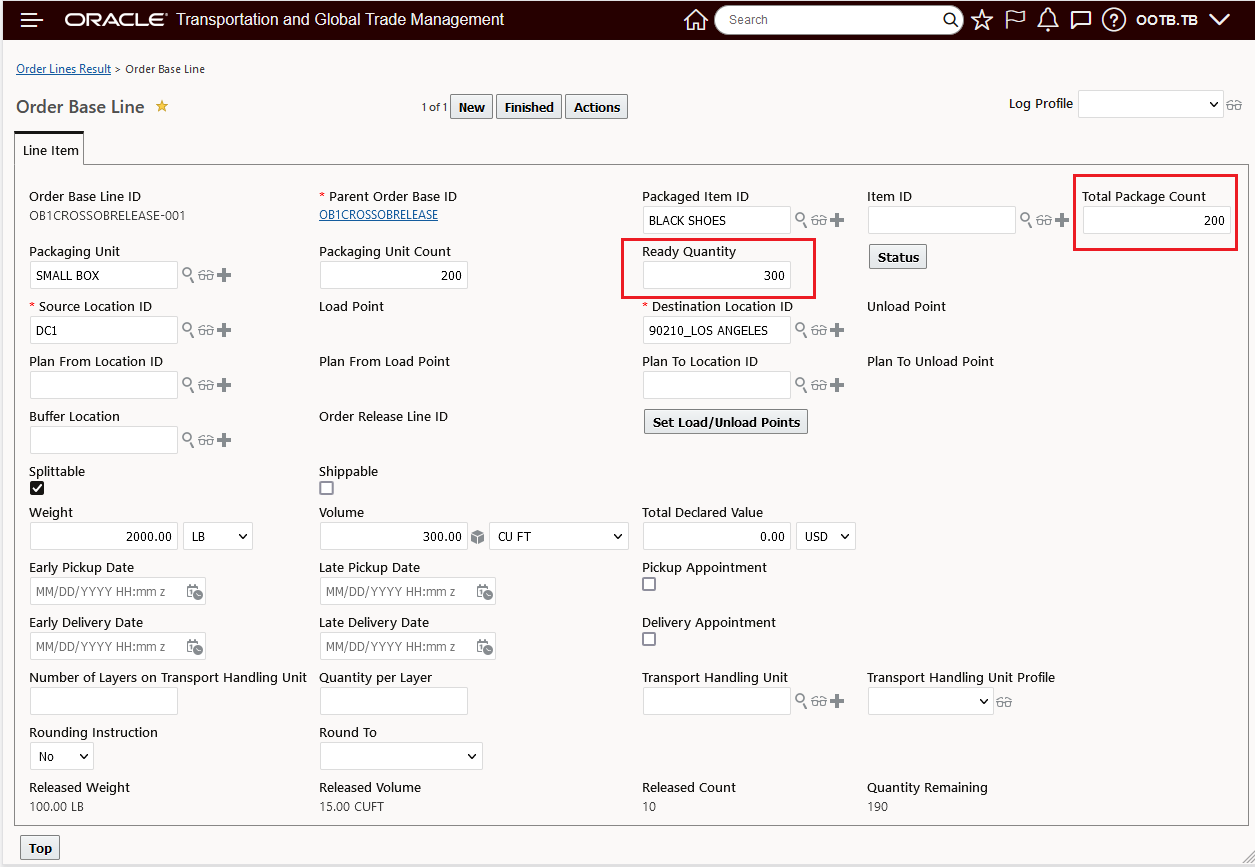Check the Shippable checkbox
1255x867 pixels.
point(326,489)
